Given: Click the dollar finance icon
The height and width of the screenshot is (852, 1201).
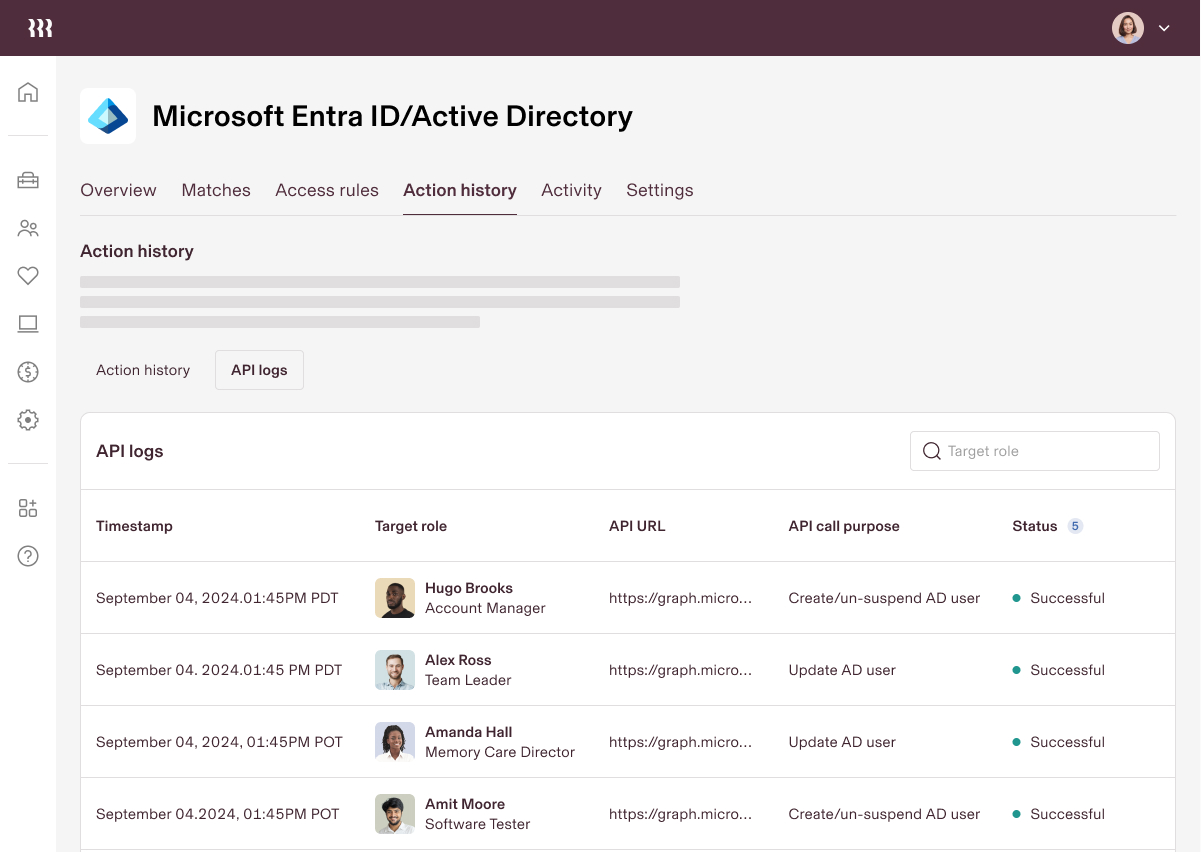Looking at the screenshot, I should (28, 372).
